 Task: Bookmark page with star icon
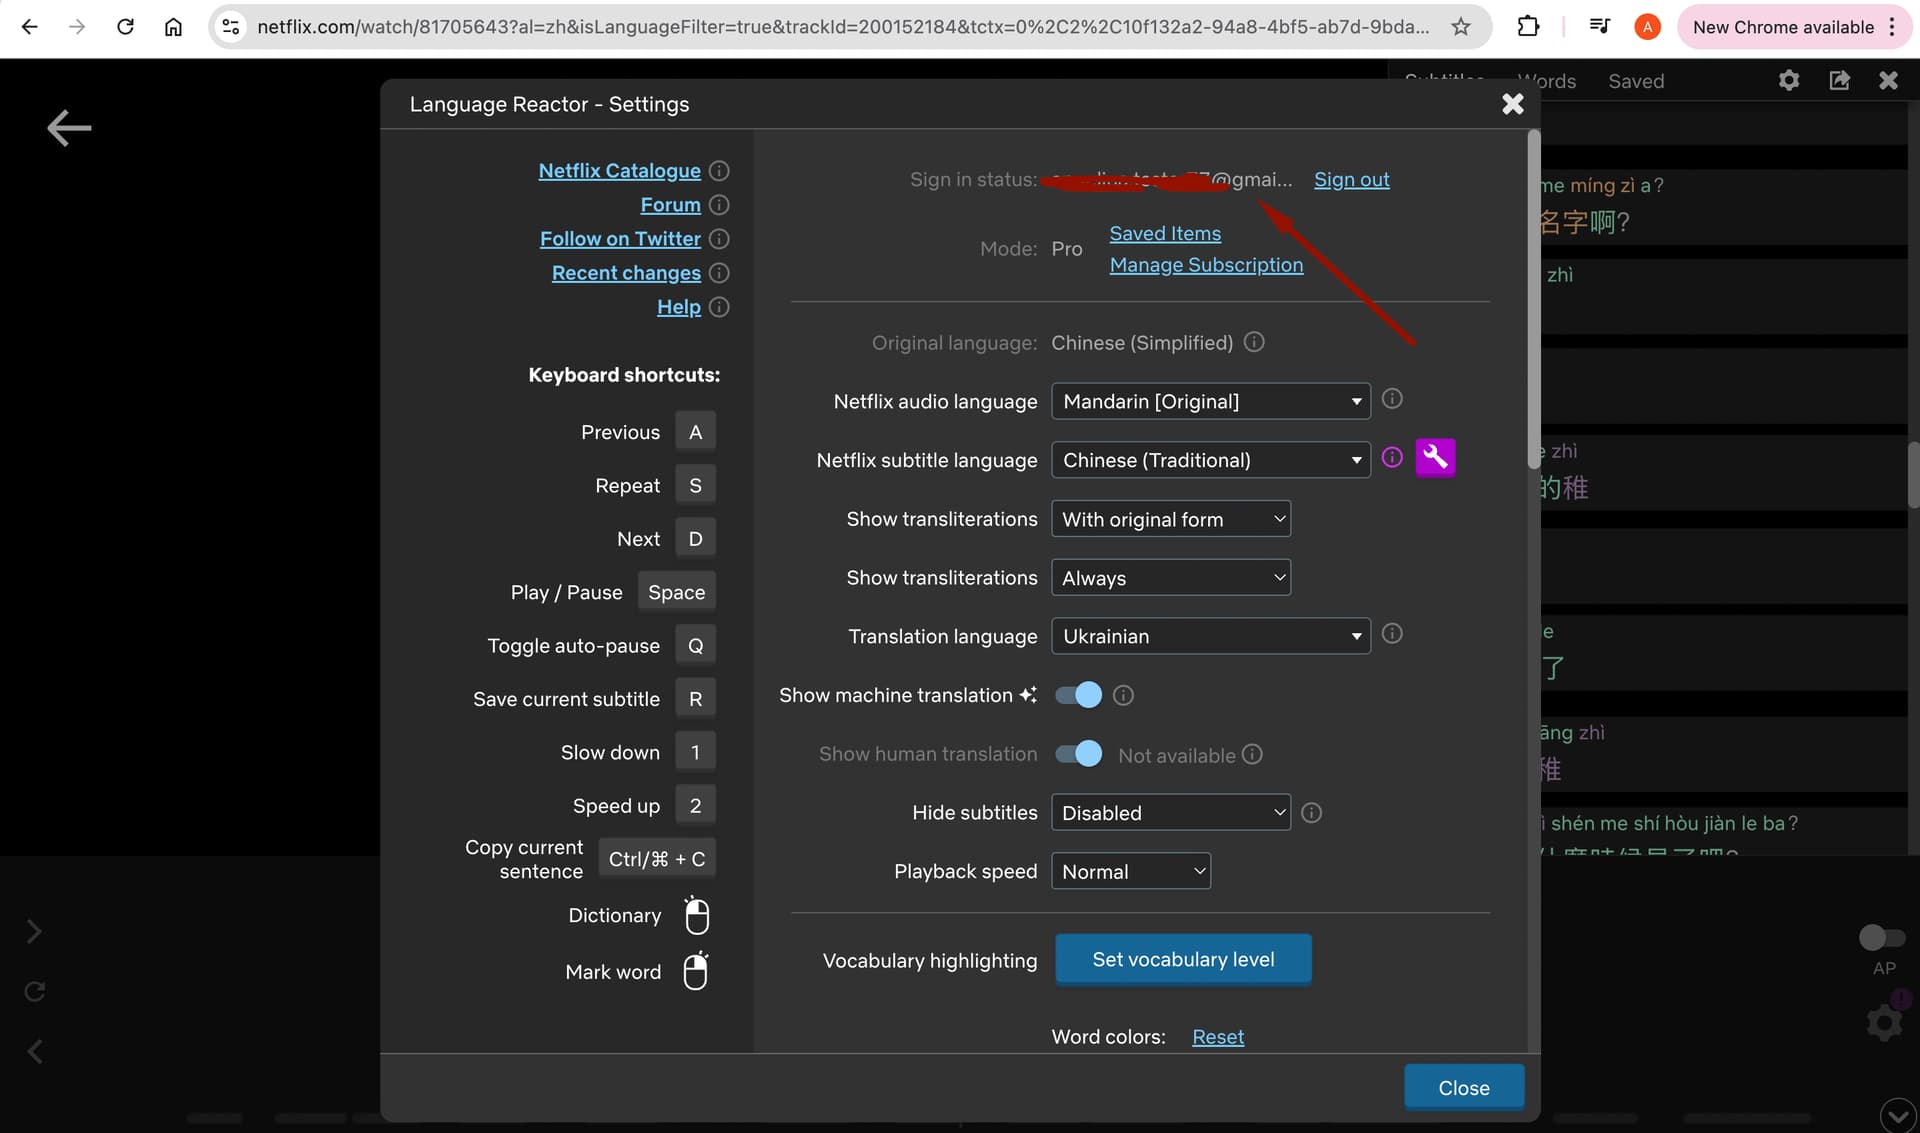(x=1461, y=27)
